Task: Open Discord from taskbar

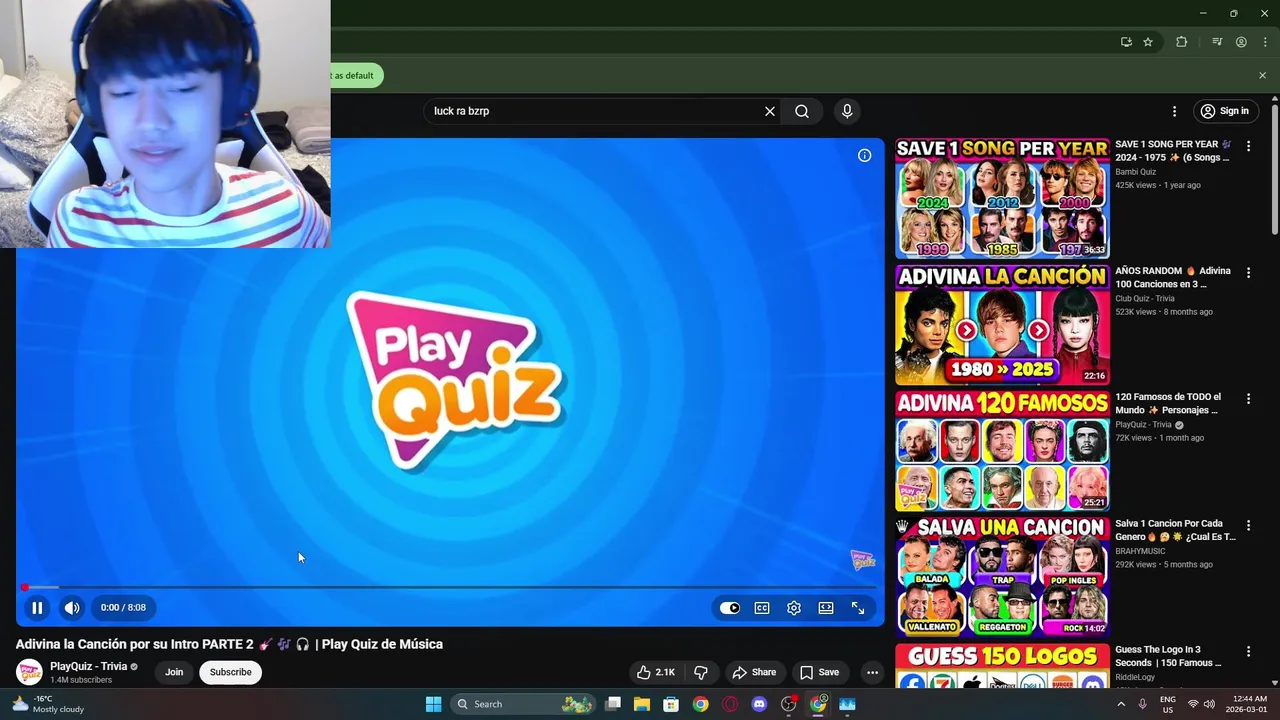Action: pos(759,704)
